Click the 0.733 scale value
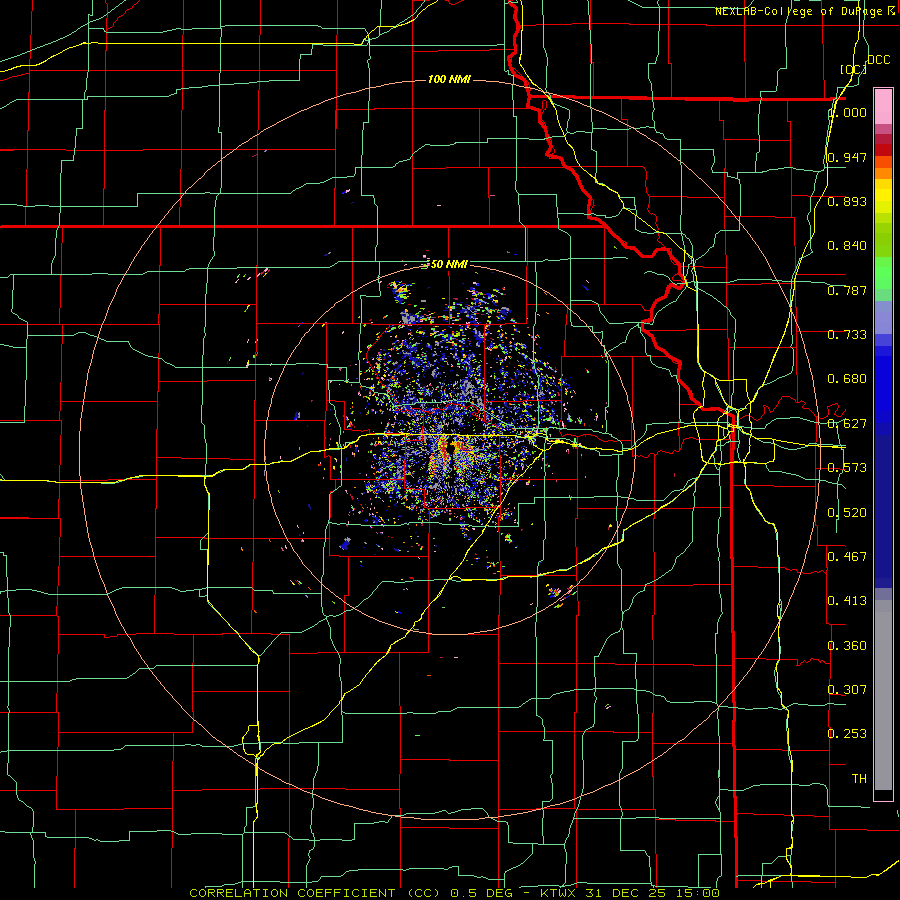 (847, 335)
